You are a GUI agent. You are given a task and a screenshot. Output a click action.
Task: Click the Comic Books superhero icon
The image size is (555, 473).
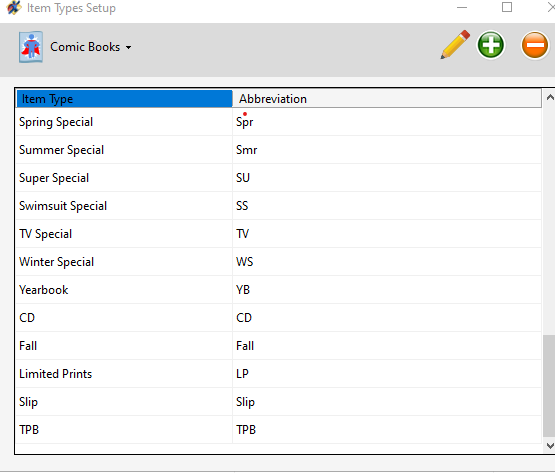click(x=31, y=47)
